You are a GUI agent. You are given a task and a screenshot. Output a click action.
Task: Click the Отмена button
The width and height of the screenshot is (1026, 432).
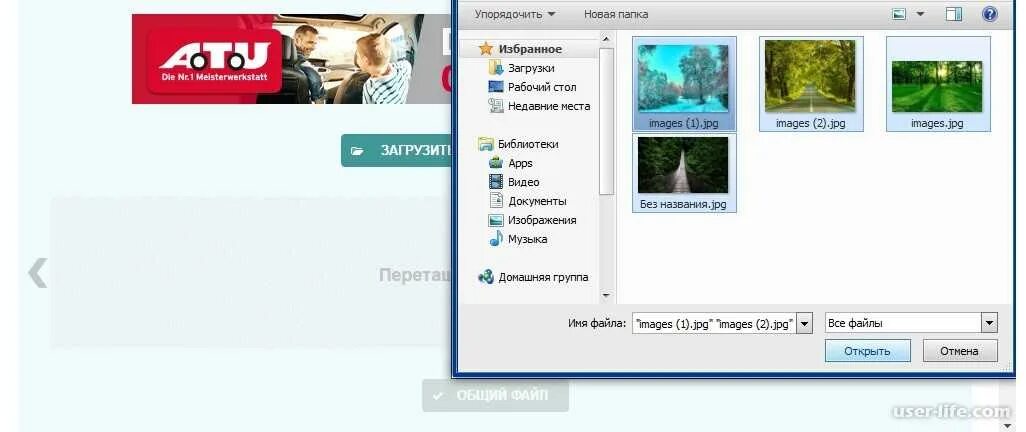(959, 351)
